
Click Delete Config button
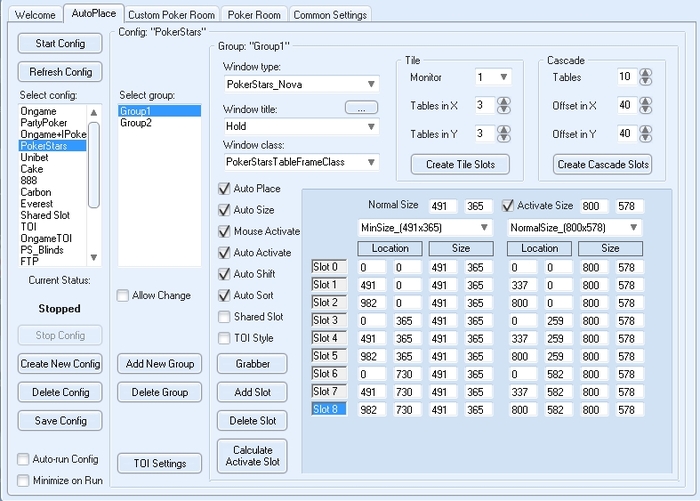tap(60, 392)
